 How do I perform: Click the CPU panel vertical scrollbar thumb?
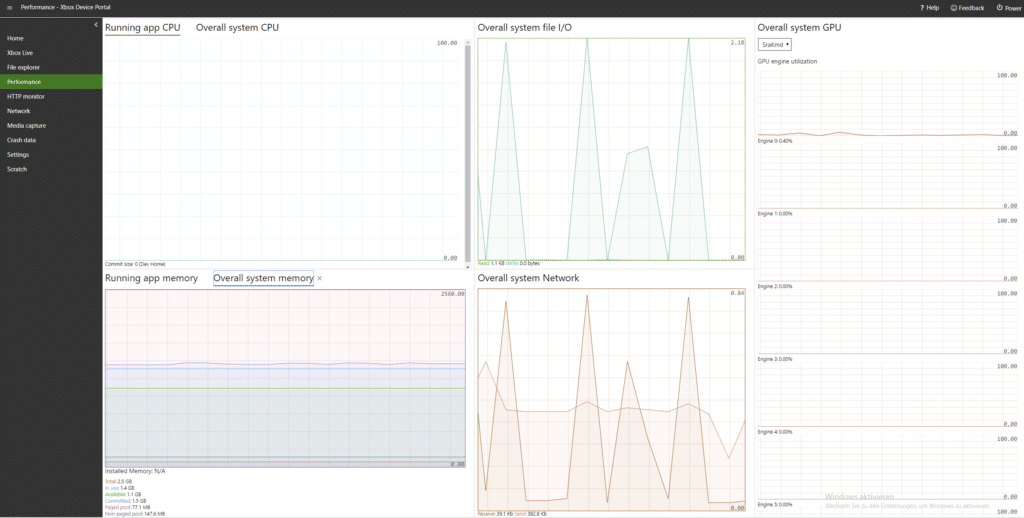pyautogui.click(x=468, y=154)
